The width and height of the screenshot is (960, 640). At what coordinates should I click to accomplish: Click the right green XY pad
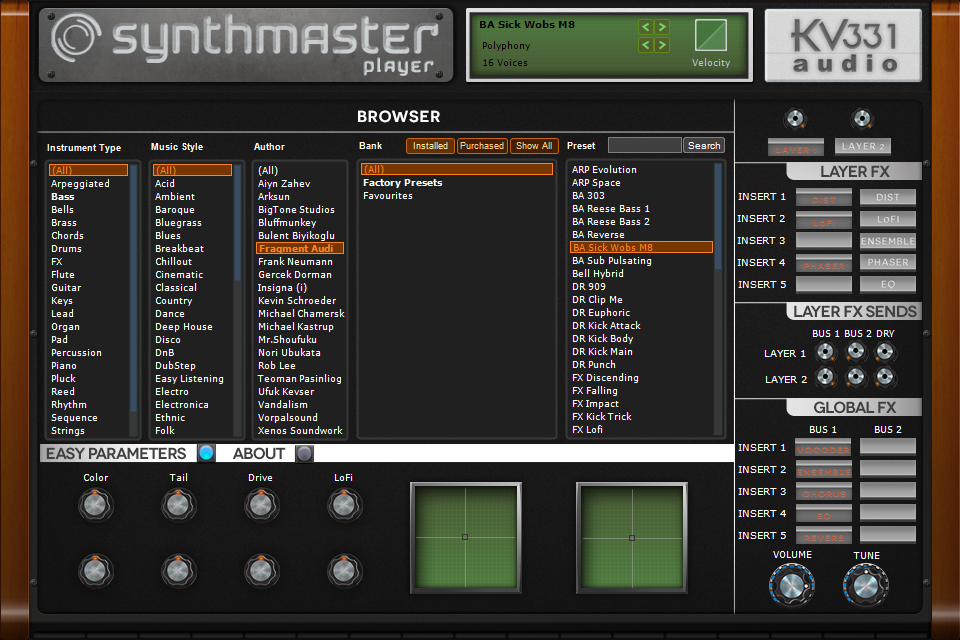click(632, 537)
